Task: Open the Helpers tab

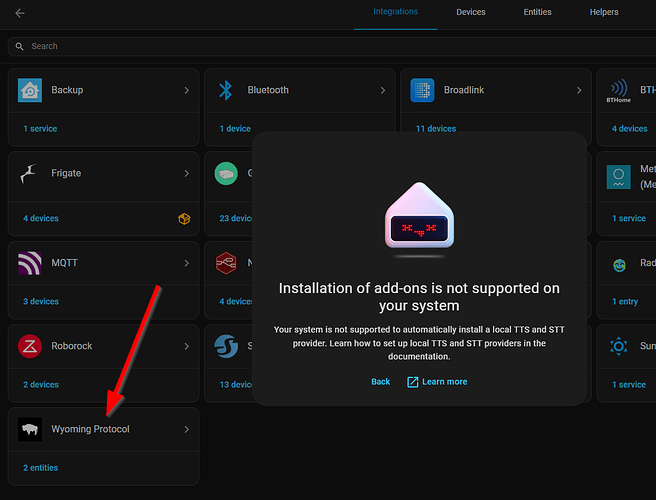Action: [x=604, y=13]
